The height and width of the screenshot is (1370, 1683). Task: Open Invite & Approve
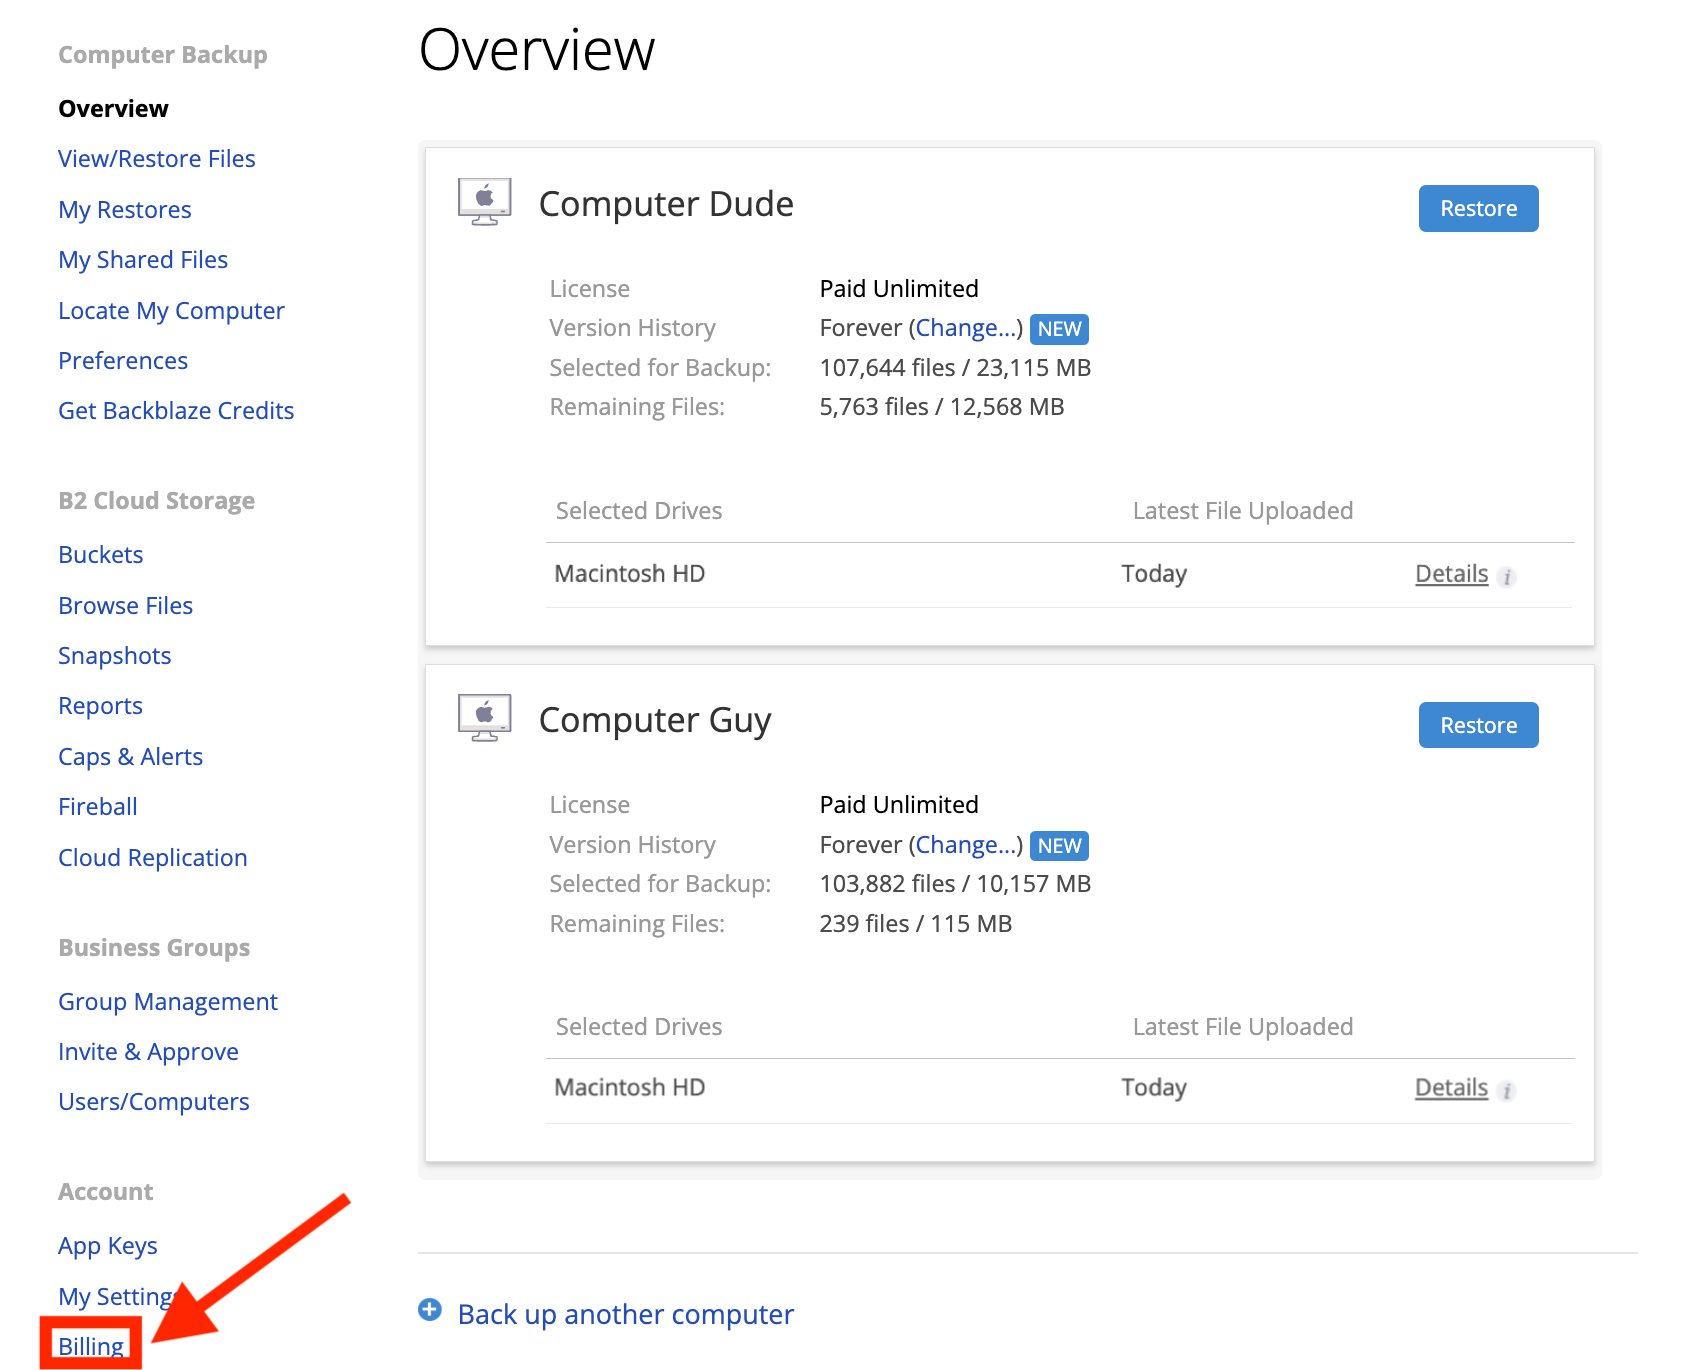149,1052
